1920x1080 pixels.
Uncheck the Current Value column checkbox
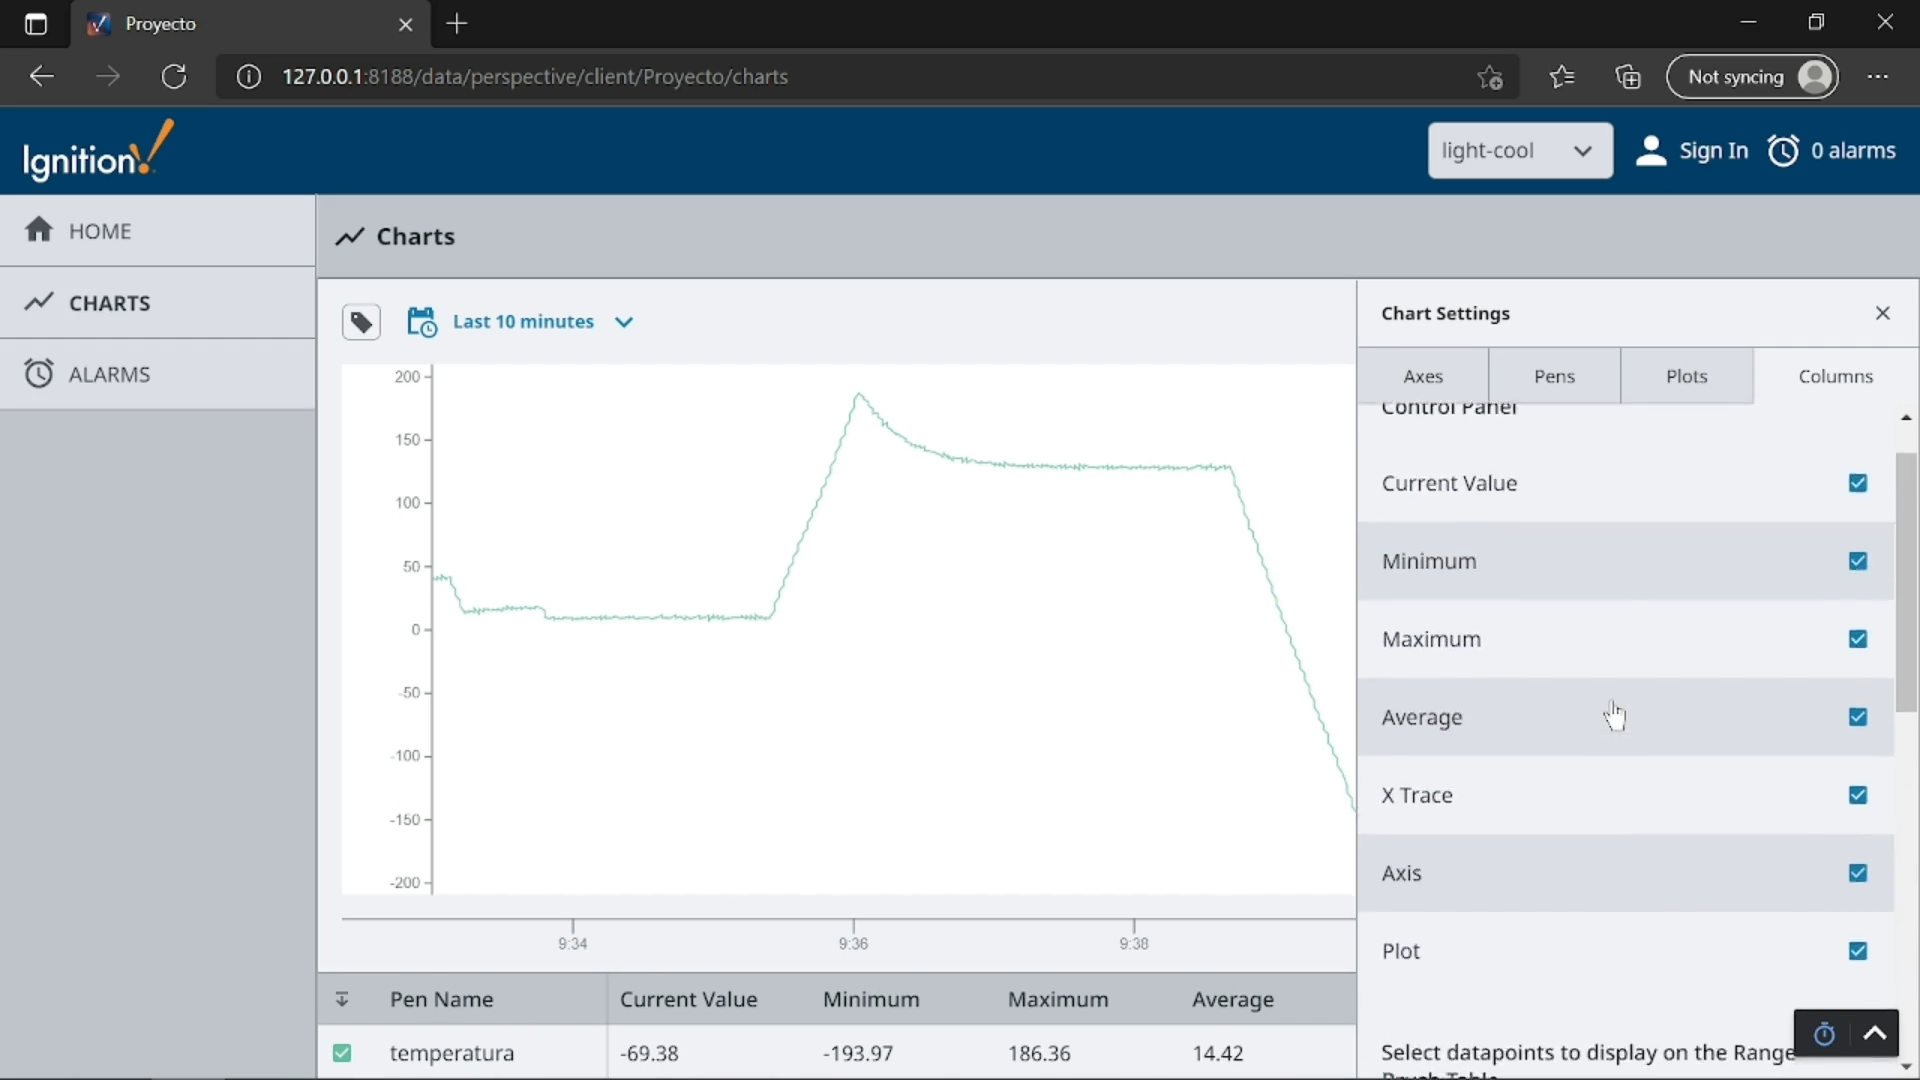[1858, 483]
